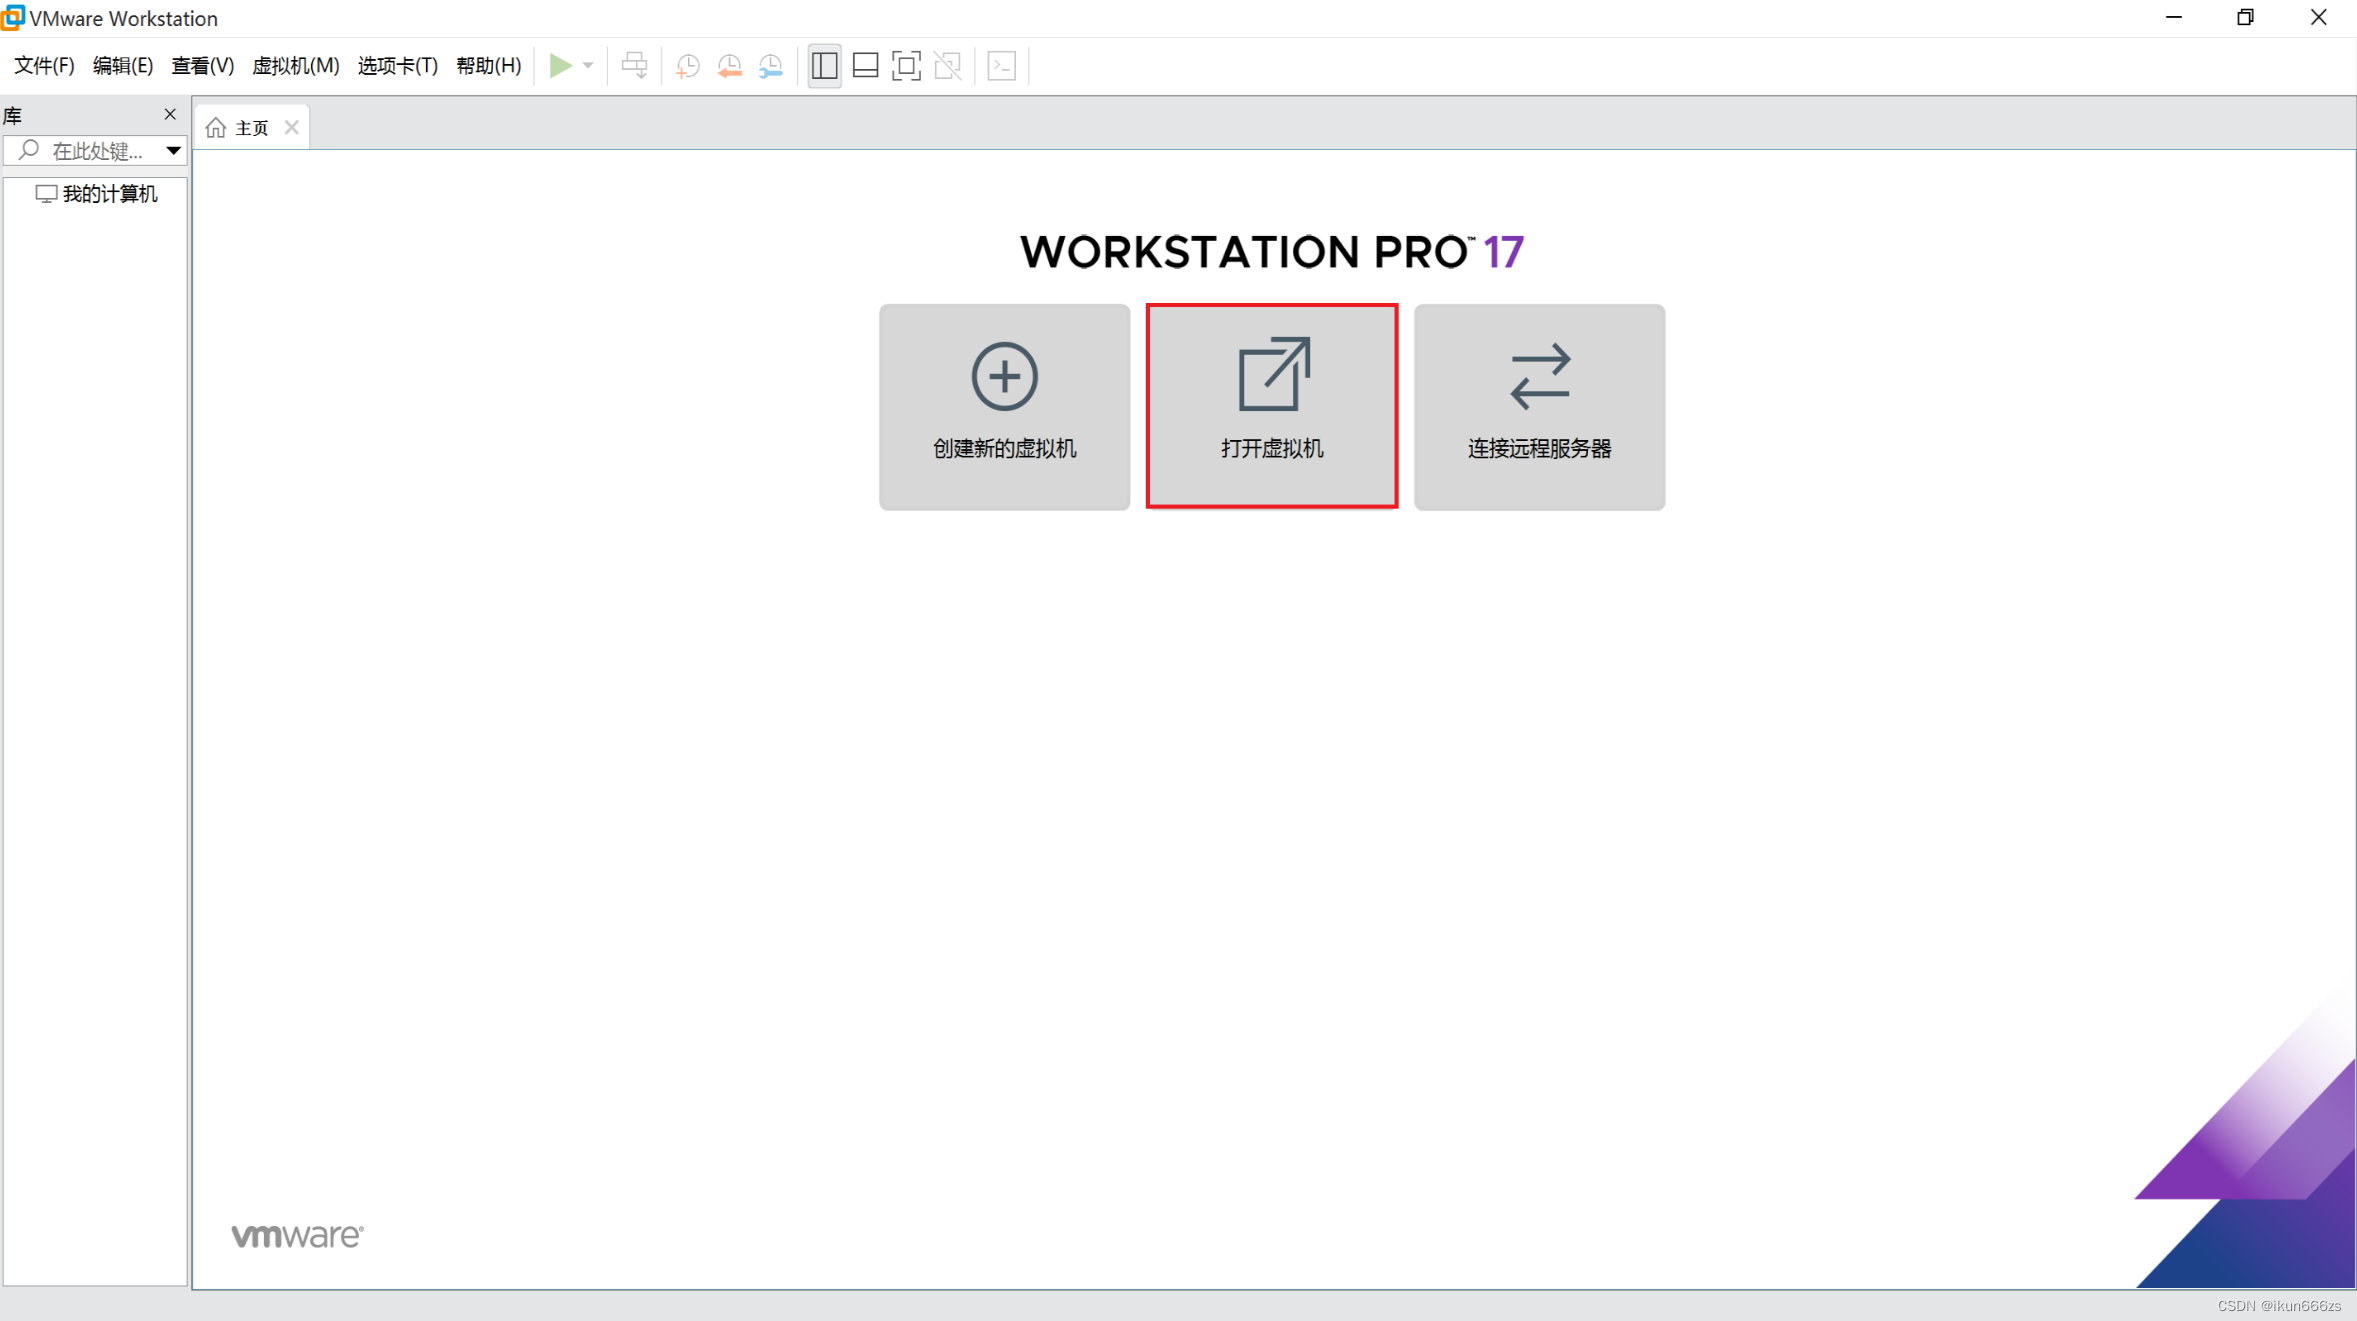This screenshot has width=2357, height=1321.
Task: Enter full screen mode icon
Action: [906, 66]
